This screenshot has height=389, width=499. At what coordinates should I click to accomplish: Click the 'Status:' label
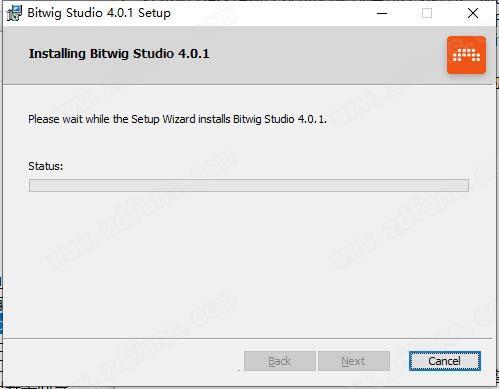[x=46, y=166]
